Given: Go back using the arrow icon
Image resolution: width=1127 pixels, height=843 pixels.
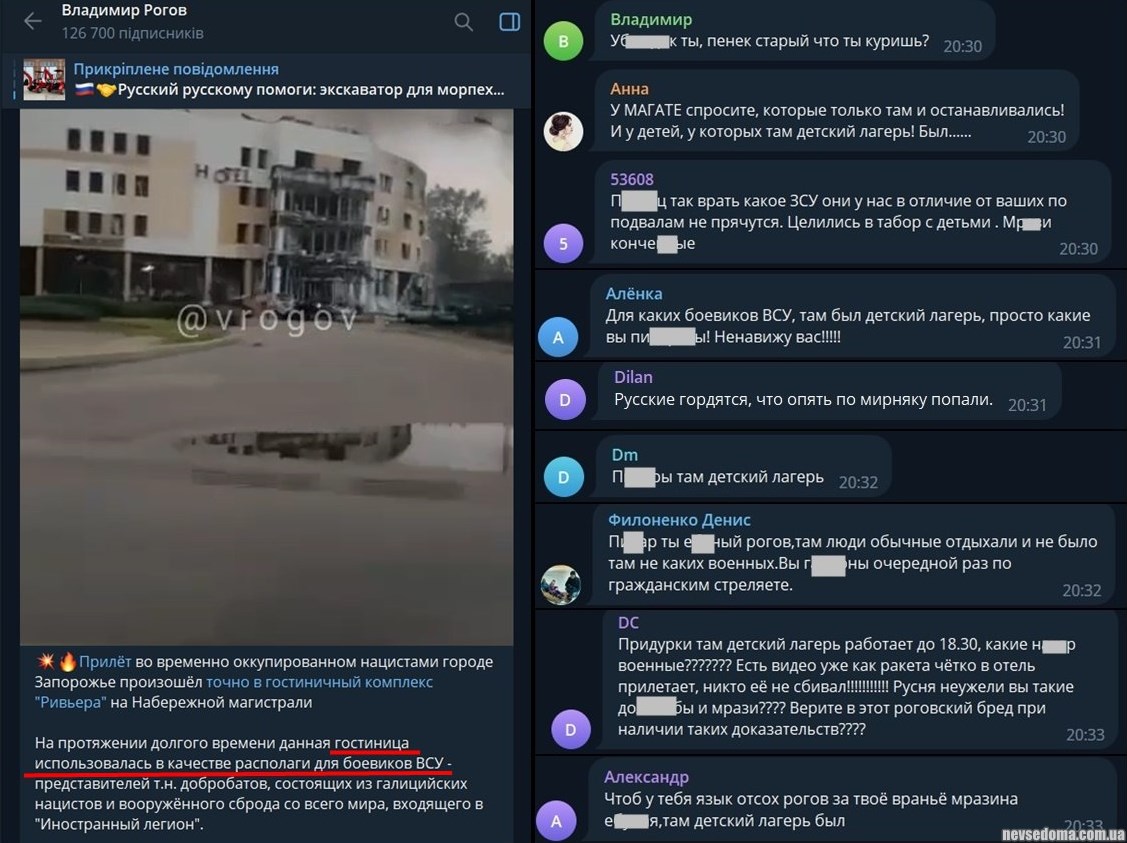Looking at the screenshot, I should (x=33, y=22).
